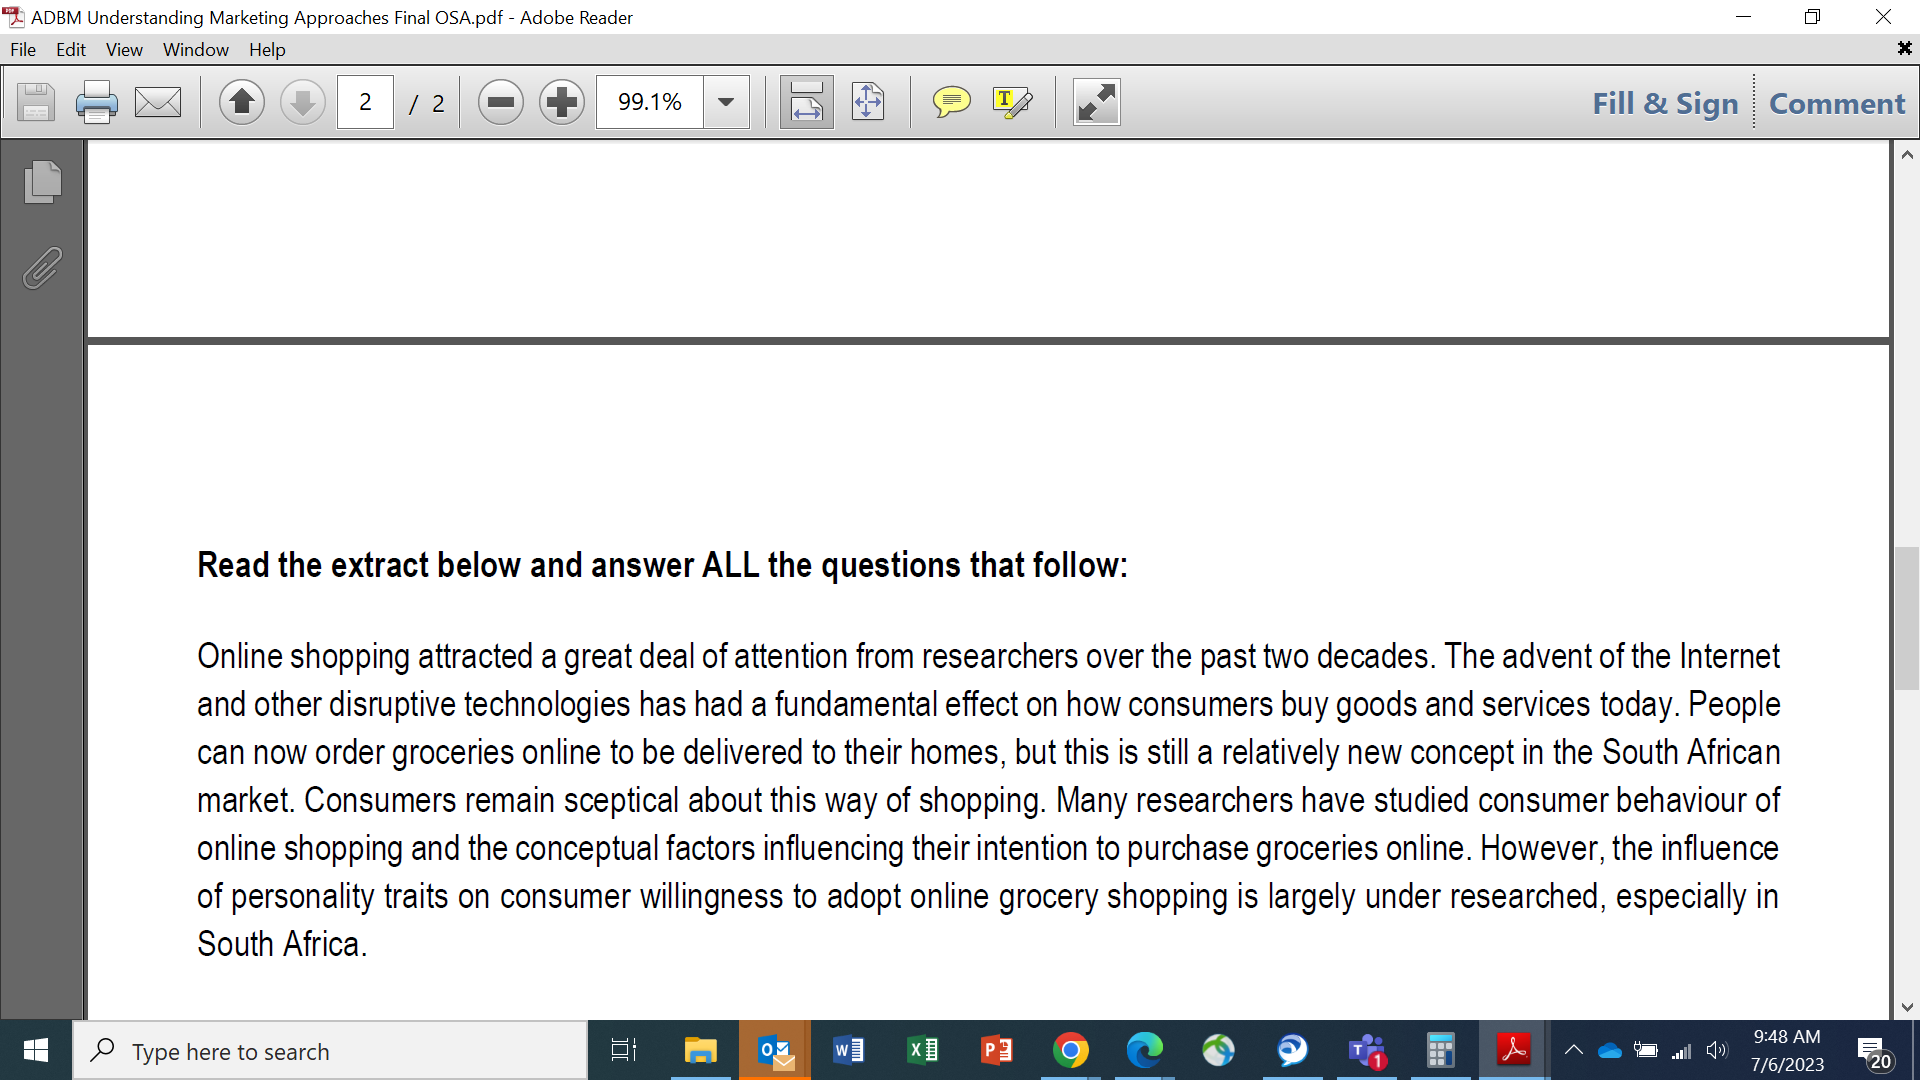This screenshot has width=1920, height=1080.
Task: Click scrollbar down arrow
Action: click(x=1907, y=1007)
